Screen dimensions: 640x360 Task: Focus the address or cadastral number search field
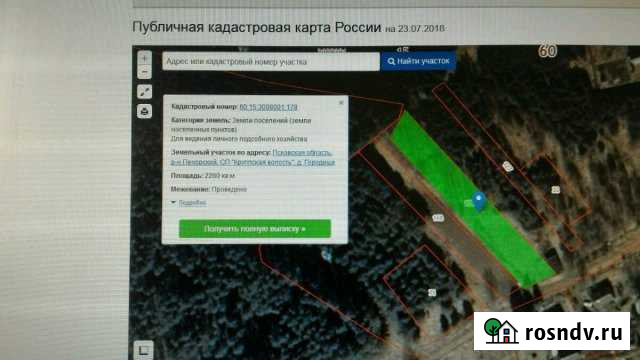pyautogui.click(x=271, y=62)
